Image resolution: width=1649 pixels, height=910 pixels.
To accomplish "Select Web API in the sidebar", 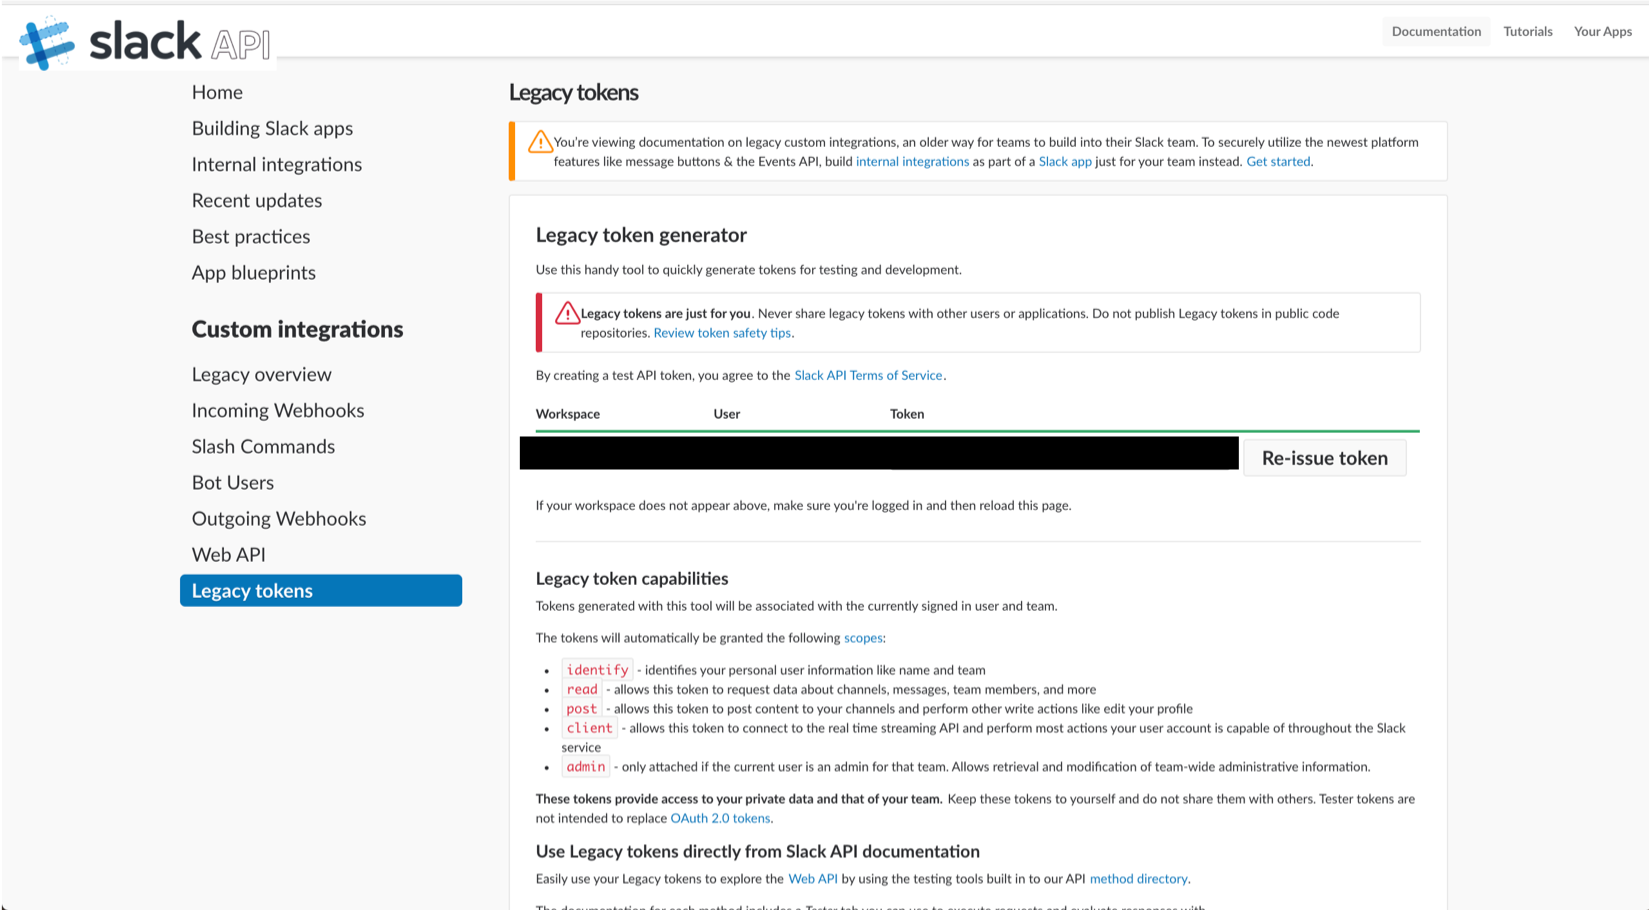I will [x=229, y=554].
